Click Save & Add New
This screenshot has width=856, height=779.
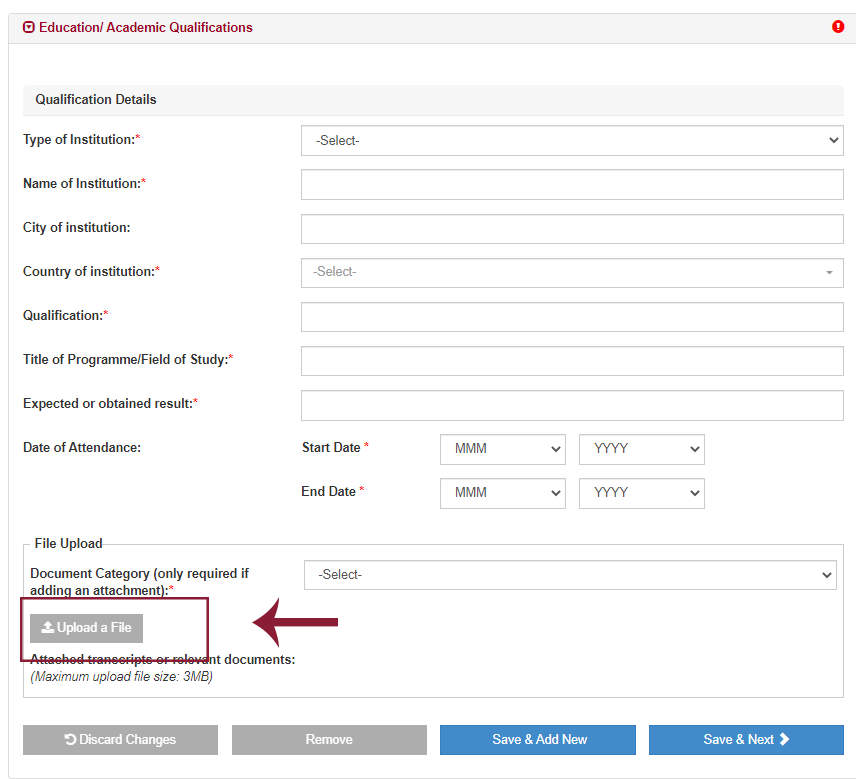538,740
